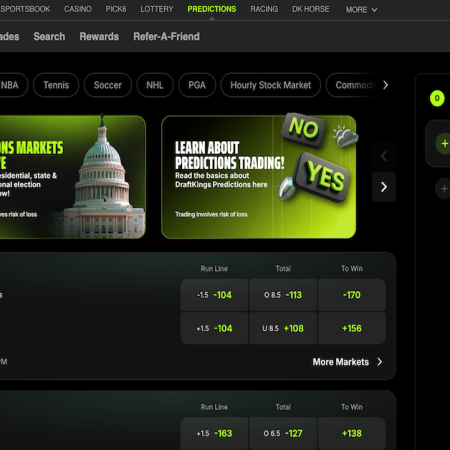Filter by Tennis category chip
The height and width of the screenshot is (450, 450).
(x=56, y=85)
